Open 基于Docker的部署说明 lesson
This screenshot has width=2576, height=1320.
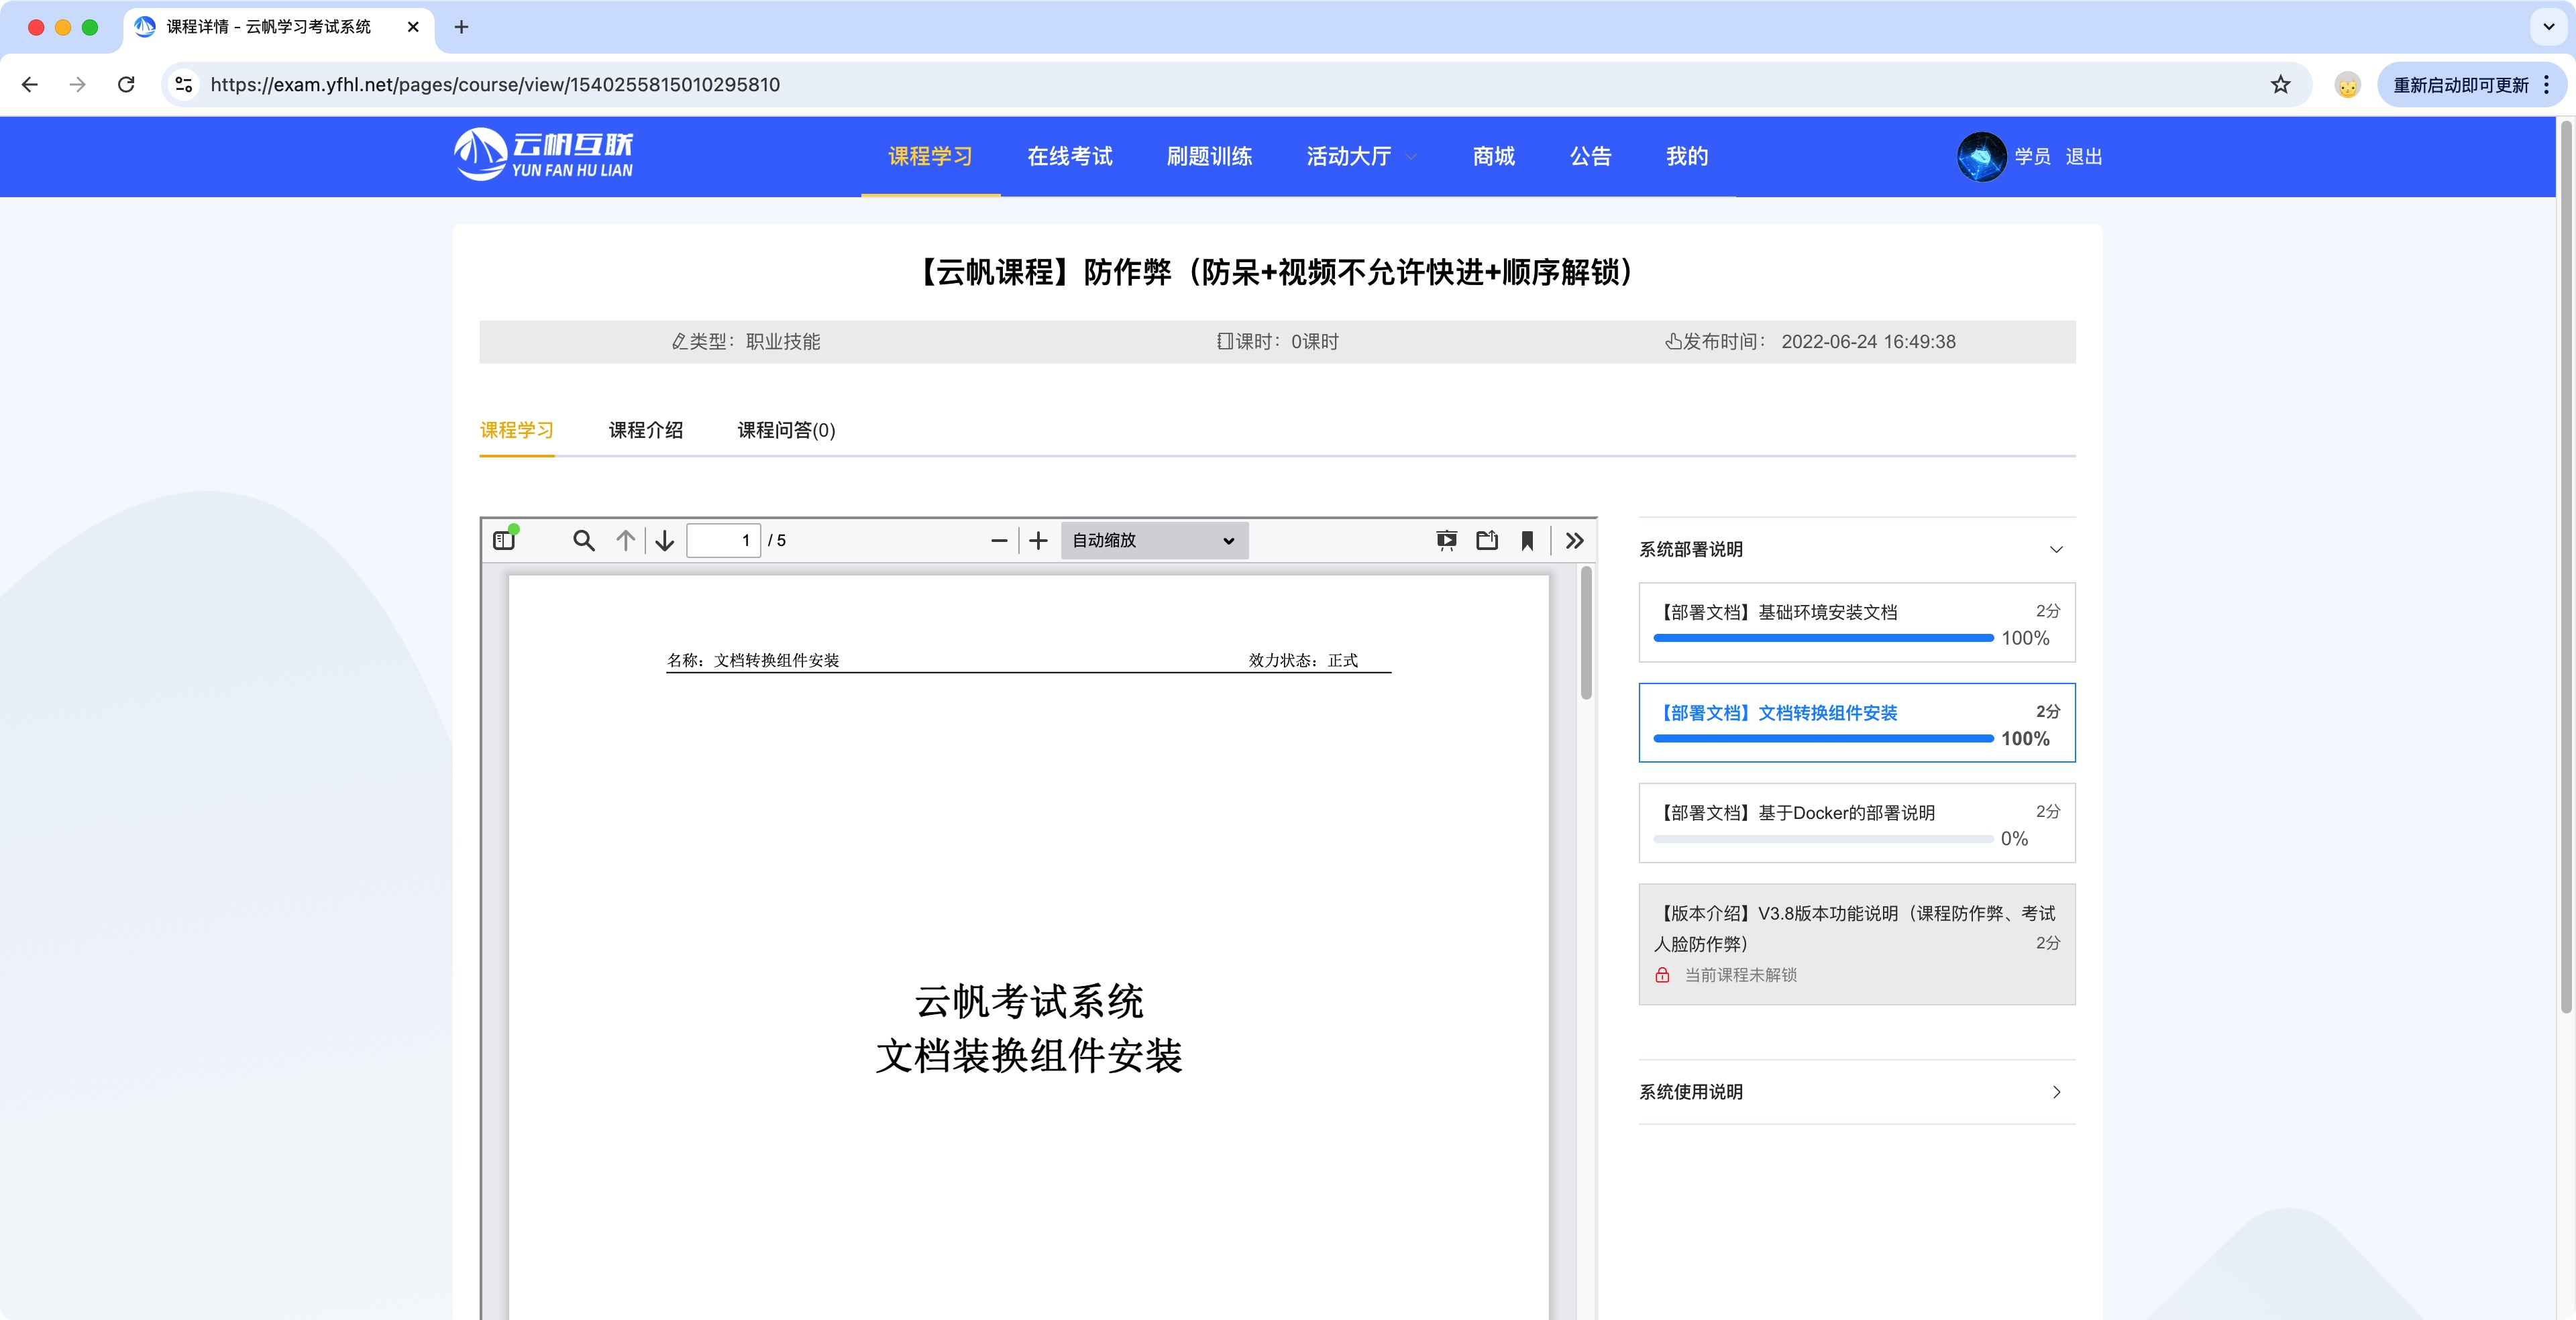pyautogui.click(x=1857, y=823)
